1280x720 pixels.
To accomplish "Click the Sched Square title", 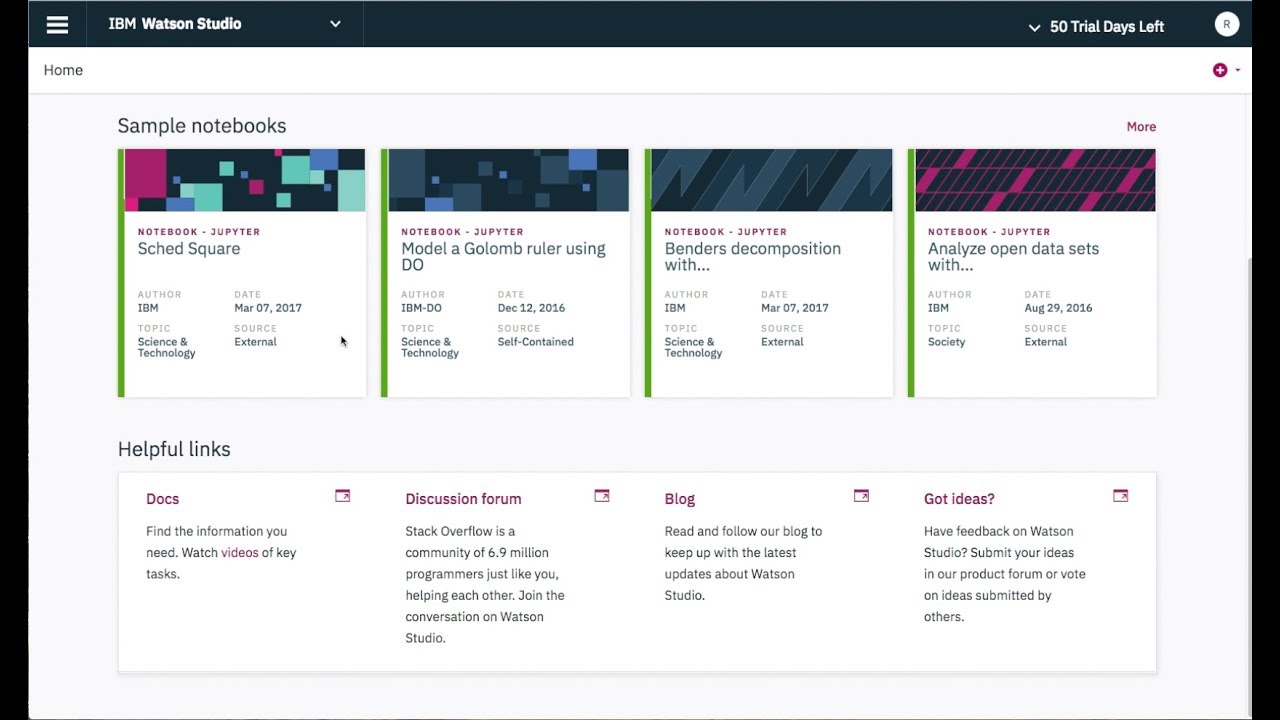I will 189,249.
